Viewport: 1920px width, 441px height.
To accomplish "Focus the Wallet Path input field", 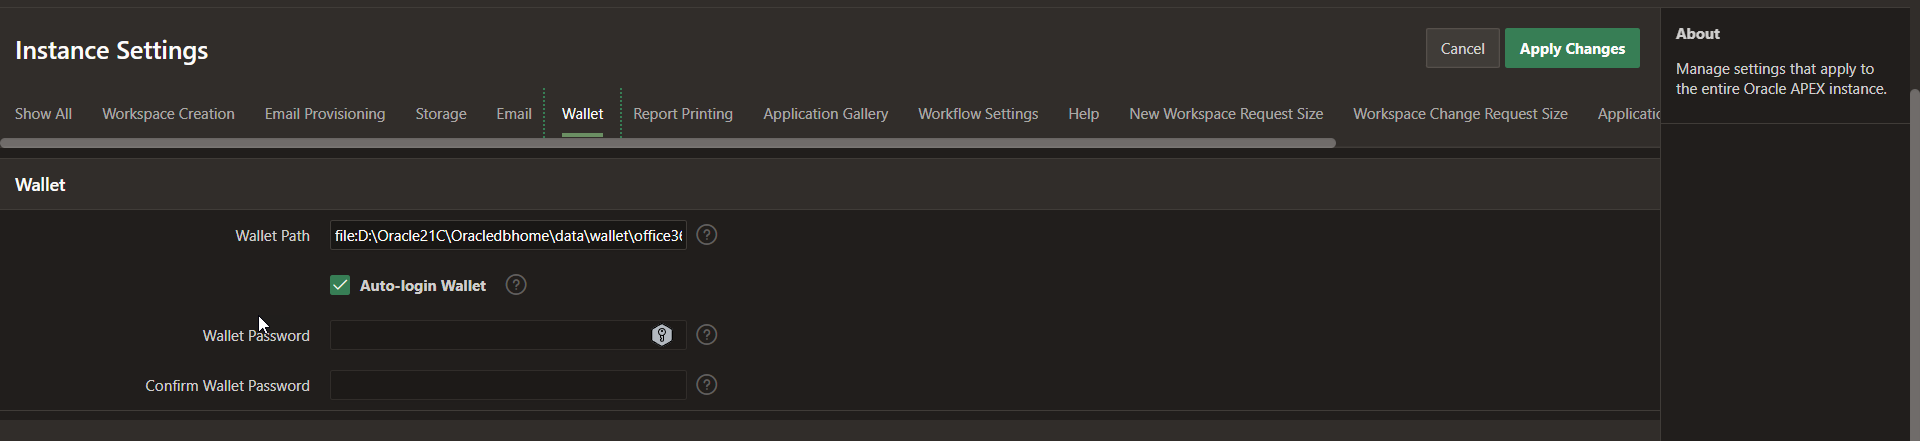I will pos(508,235).
